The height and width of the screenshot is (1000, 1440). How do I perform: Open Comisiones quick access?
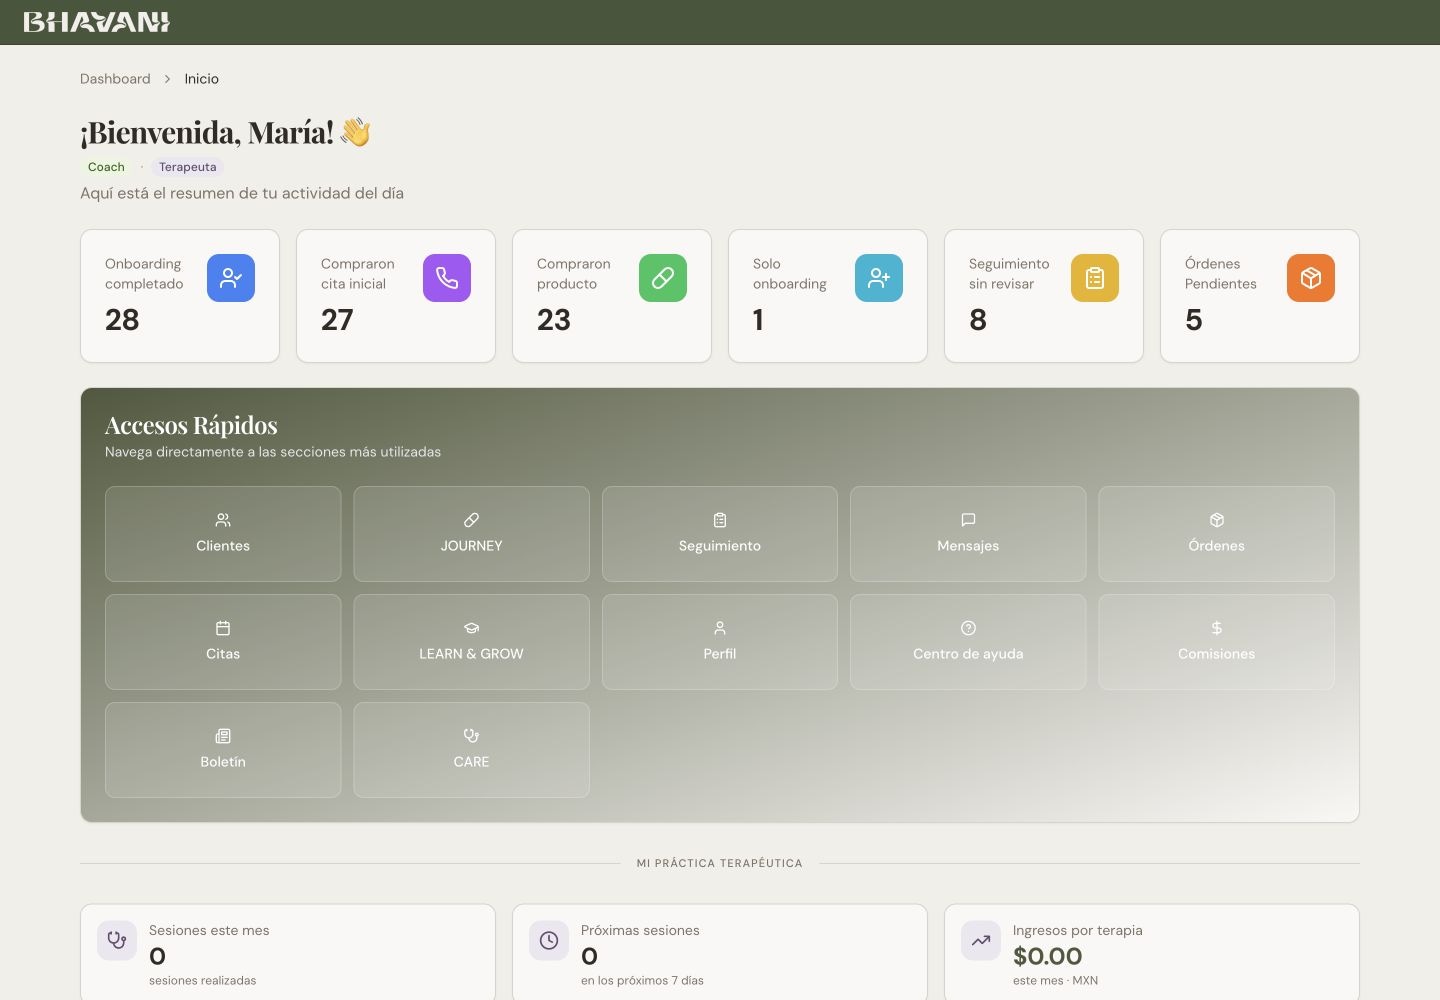(x=1217, y=642)
